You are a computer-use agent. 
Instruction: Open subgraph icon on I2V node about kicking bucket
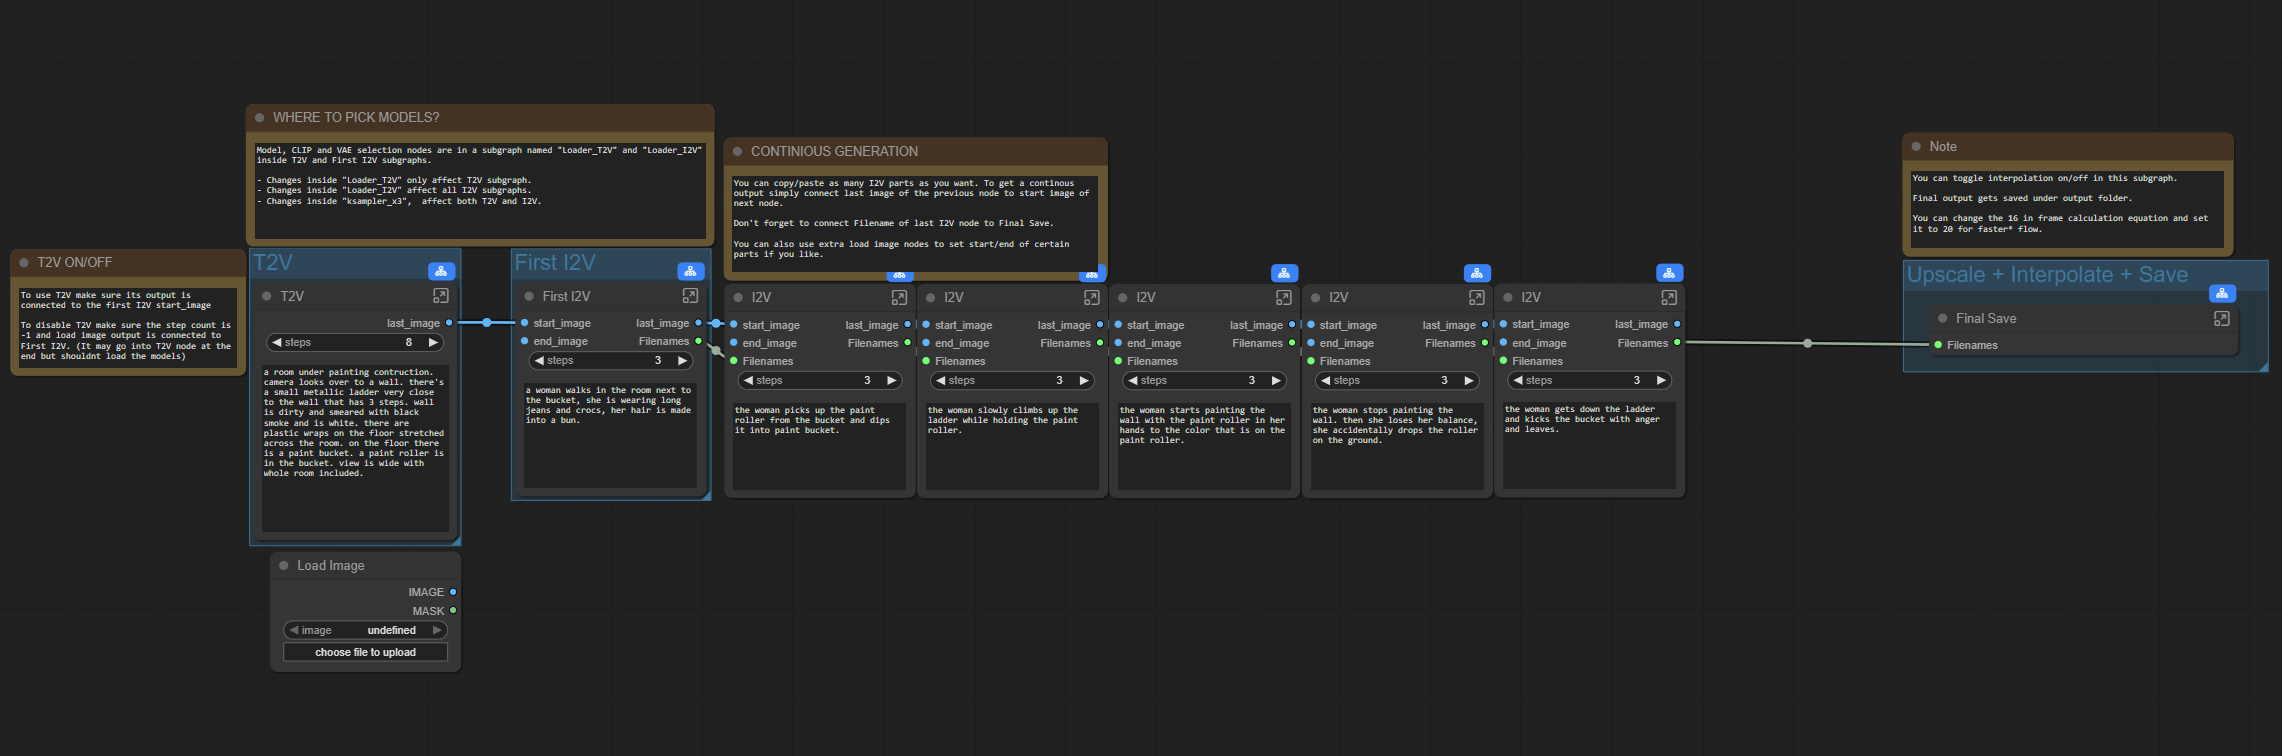(x=1668, y=297)
